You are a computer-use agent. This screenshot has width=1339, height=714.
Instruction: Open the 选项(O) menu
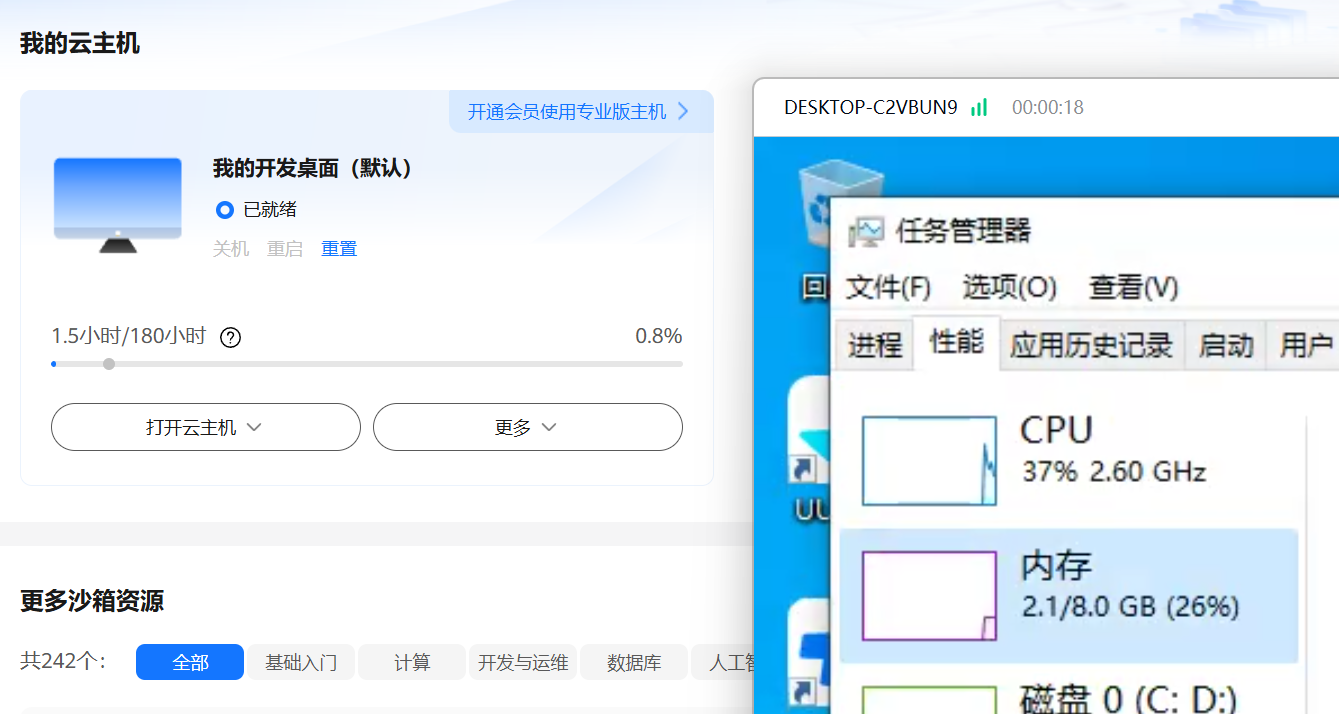click(1008, 286)
